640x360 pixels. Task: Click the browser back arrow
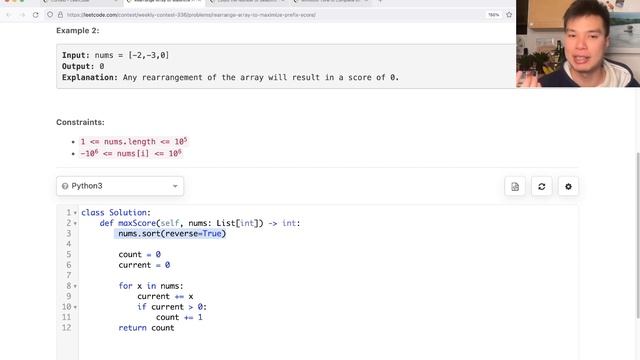(x=9, y=15)
